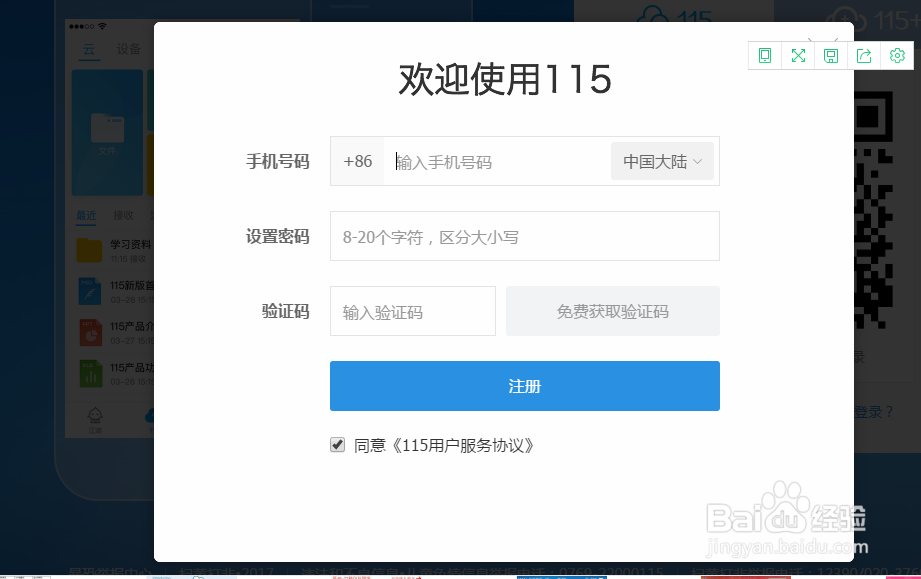Image resolution: width=921 pixels, height=579 pixels.
Task: Select the 云 tab in phone mockup
Action: pyautogui.click(x=89, y=49)
